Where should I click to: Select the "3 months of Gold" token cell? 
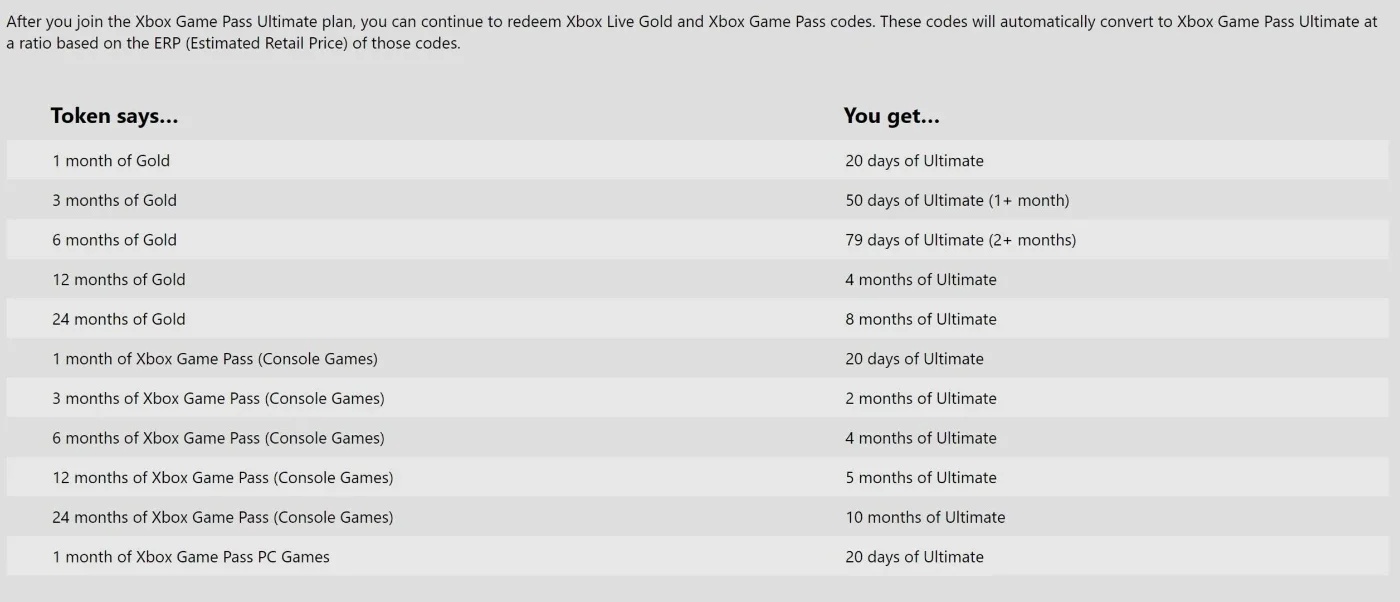point(114,200)
